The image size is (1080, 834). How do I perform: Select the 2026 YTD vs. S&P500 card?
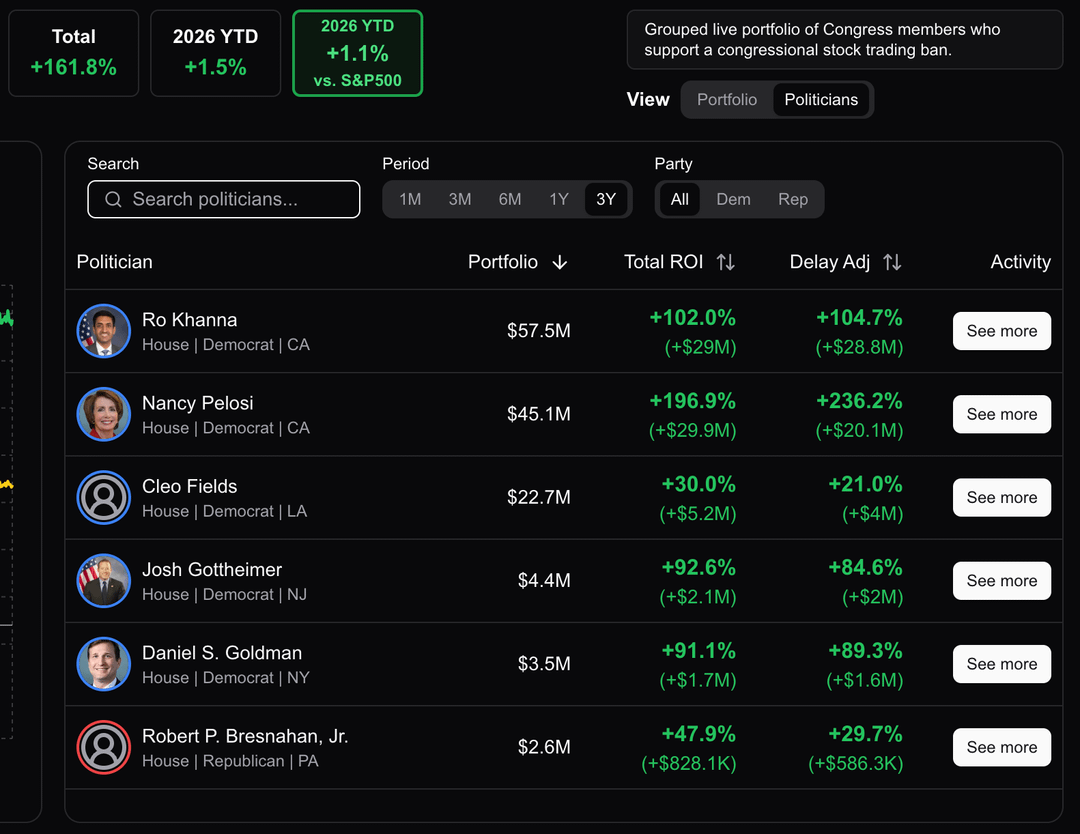tap(357, 54)
